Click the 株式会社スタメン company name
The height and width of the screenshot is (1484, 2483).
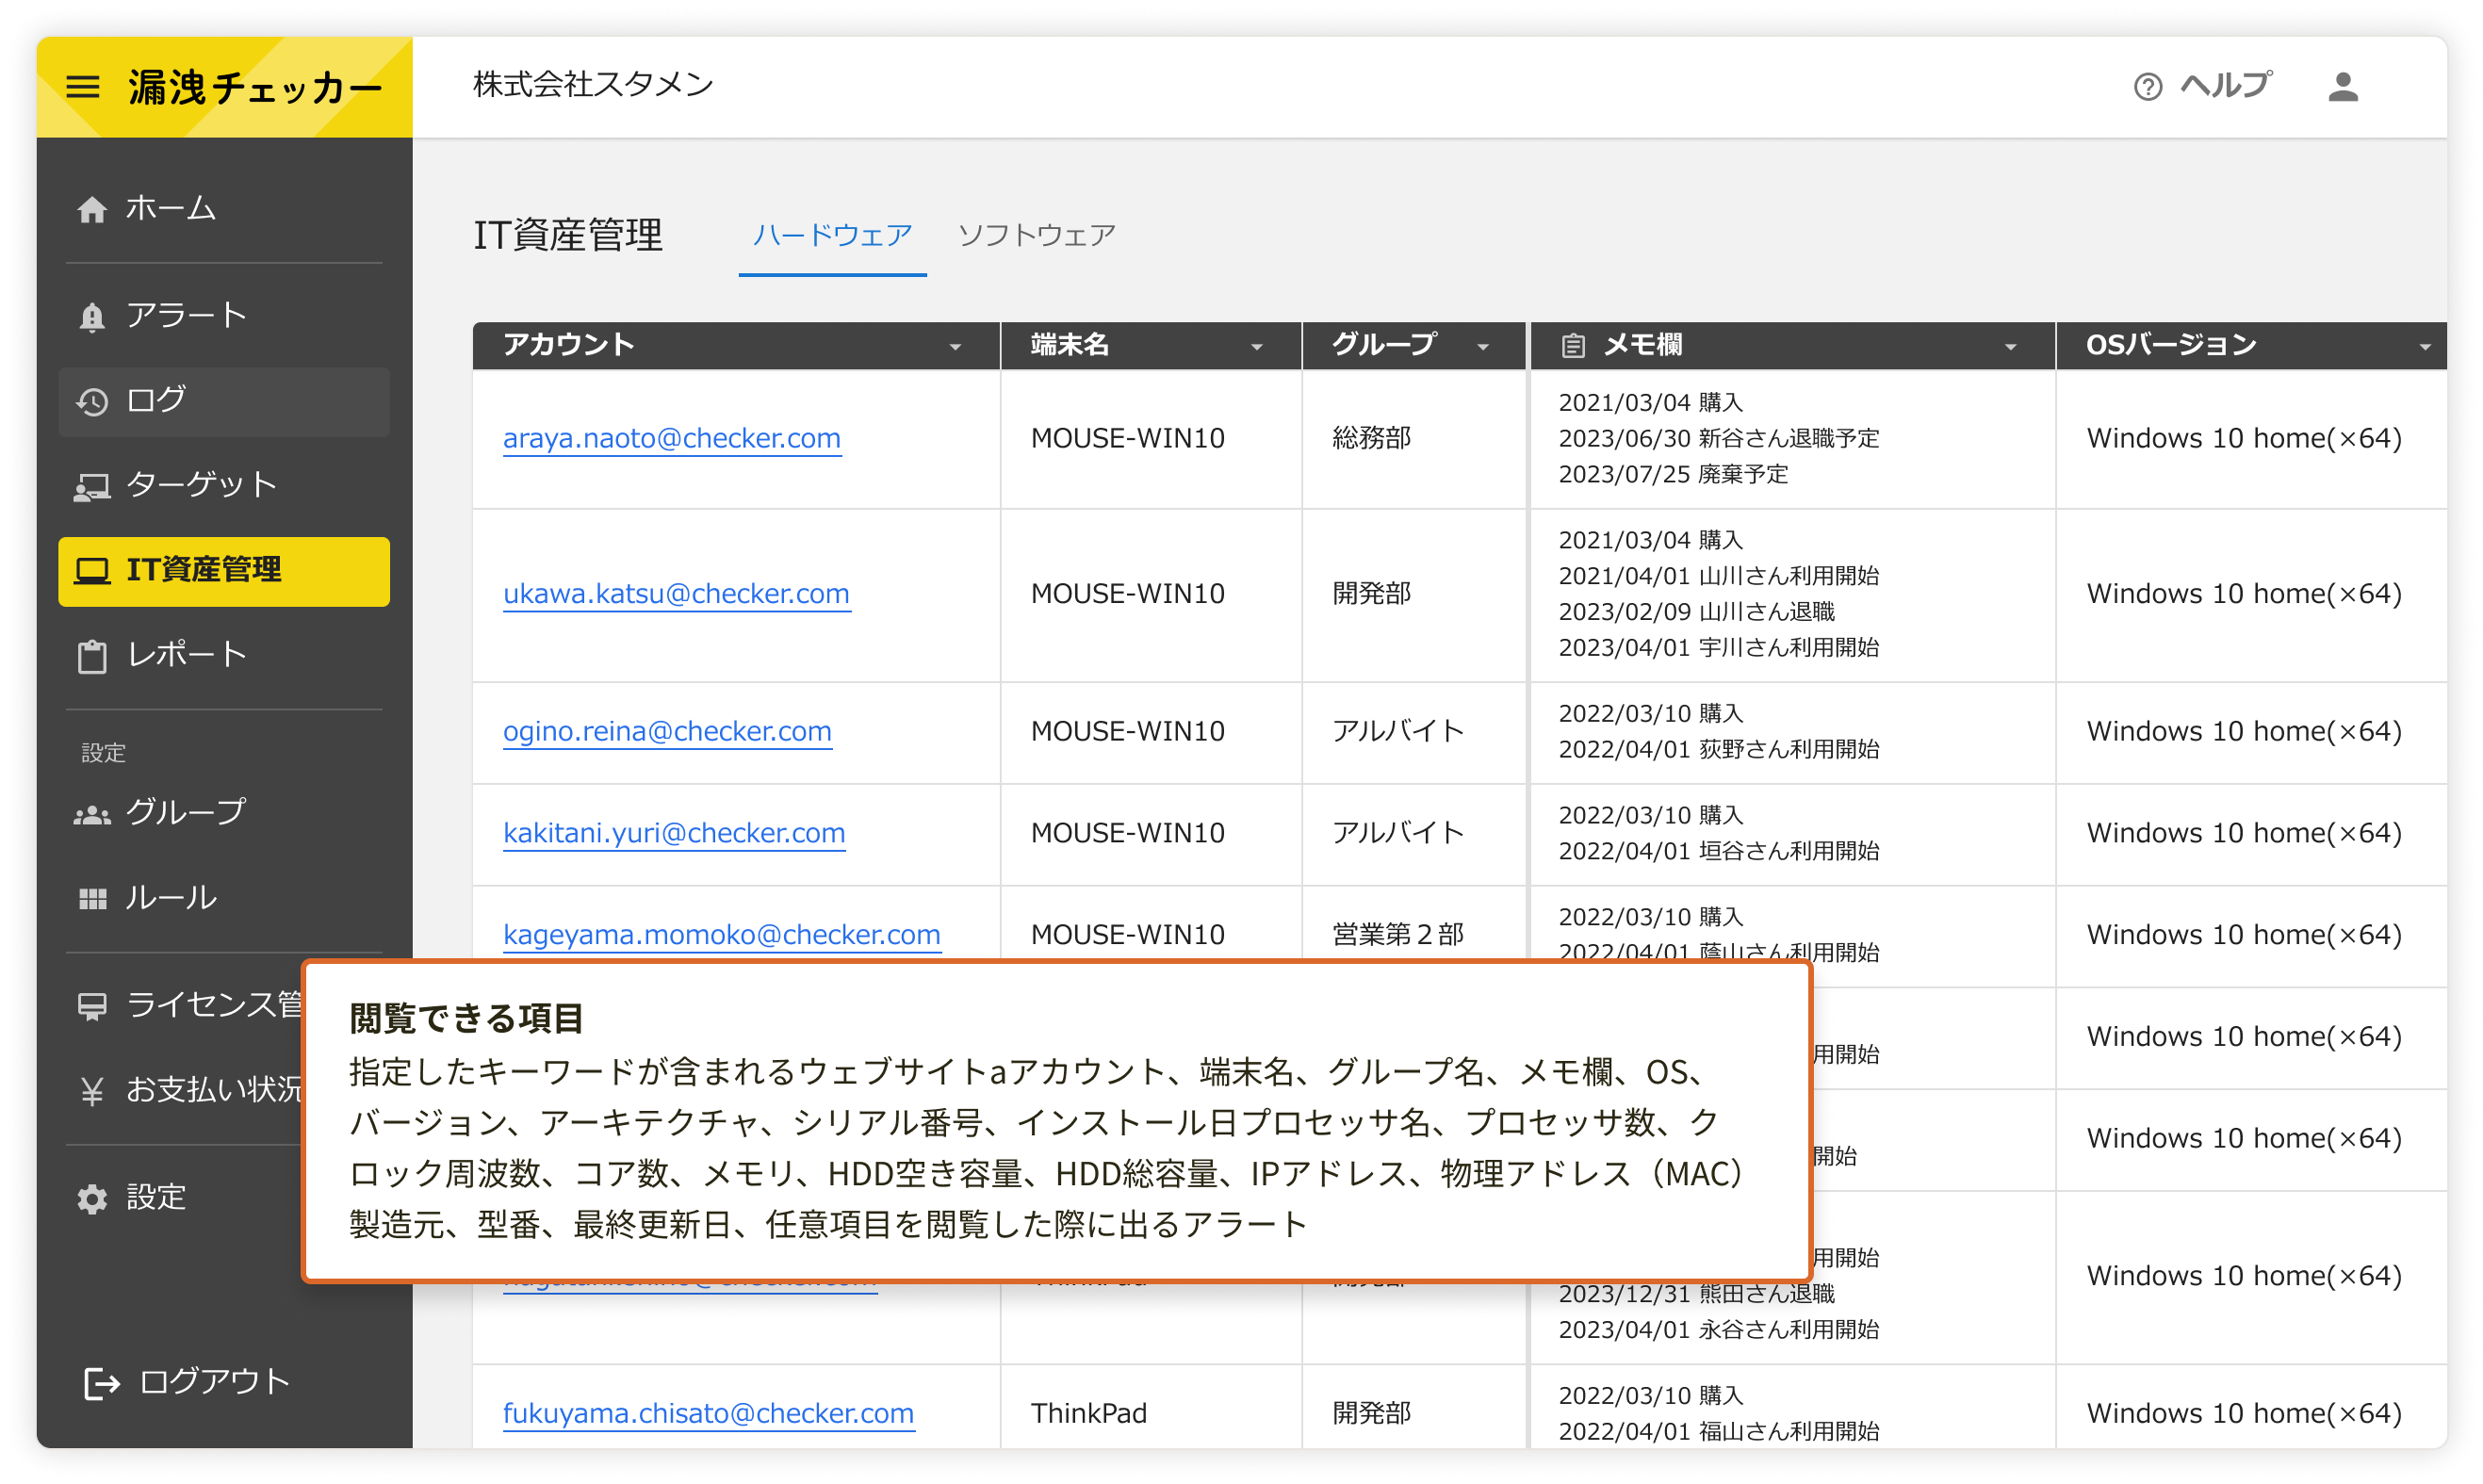[x=593, y=84]
